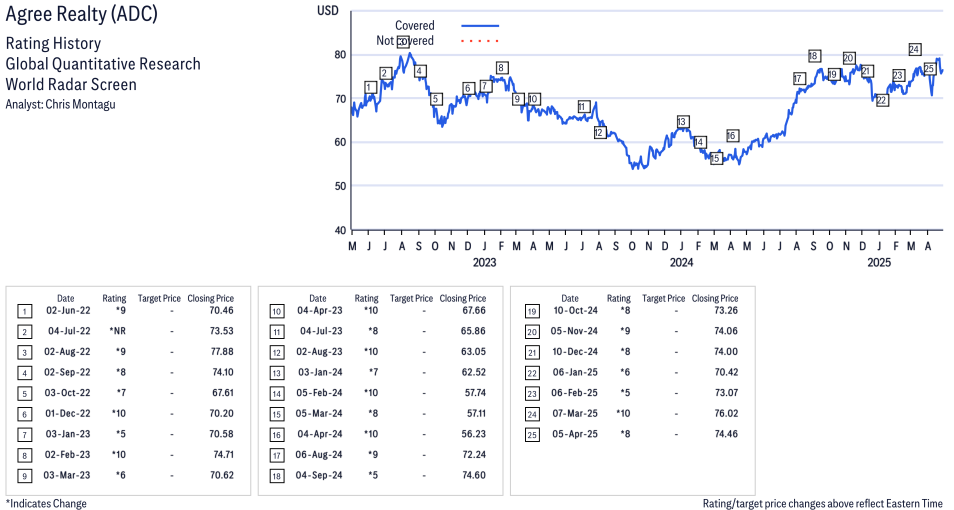Screen dimensions: 954x510
Task: Select chart marker 20 on the graph
Action: tap(849, 58)
